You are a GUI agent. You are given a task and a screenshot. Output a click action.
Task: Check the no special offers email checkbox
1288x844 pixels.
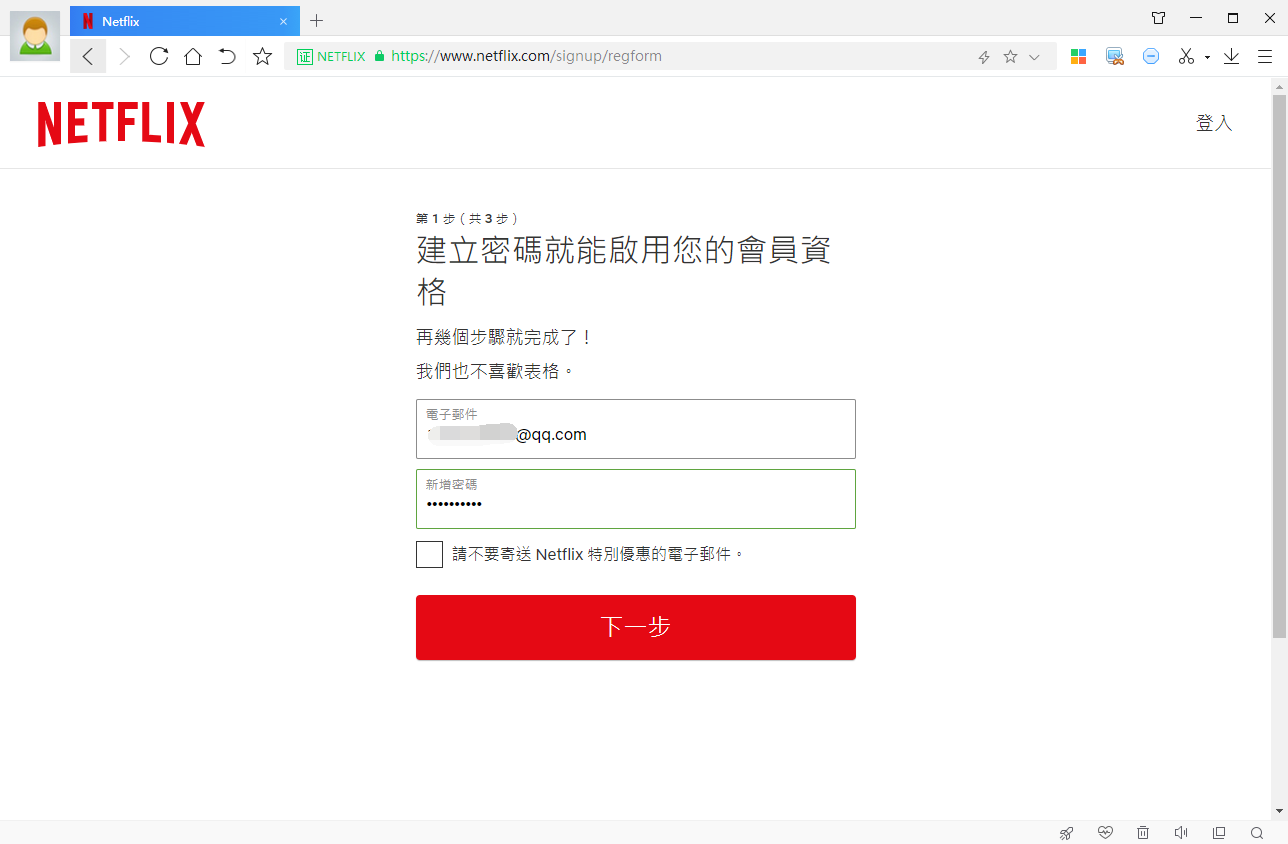[x=429, y=554]
